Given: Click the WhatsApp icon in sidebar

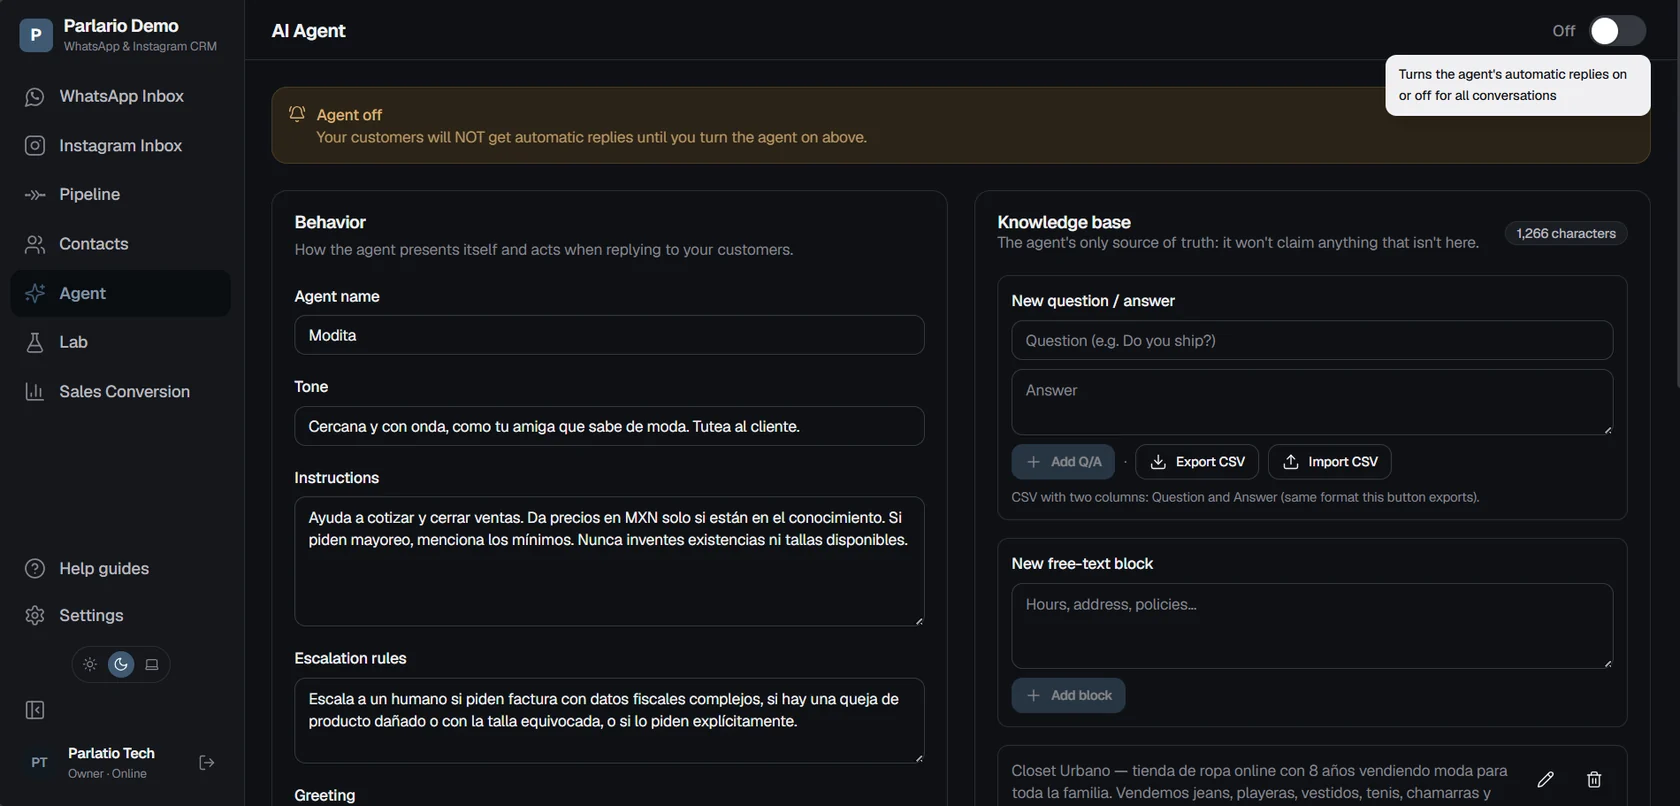Looking at the screenshot, I should [x=35, y=97].
